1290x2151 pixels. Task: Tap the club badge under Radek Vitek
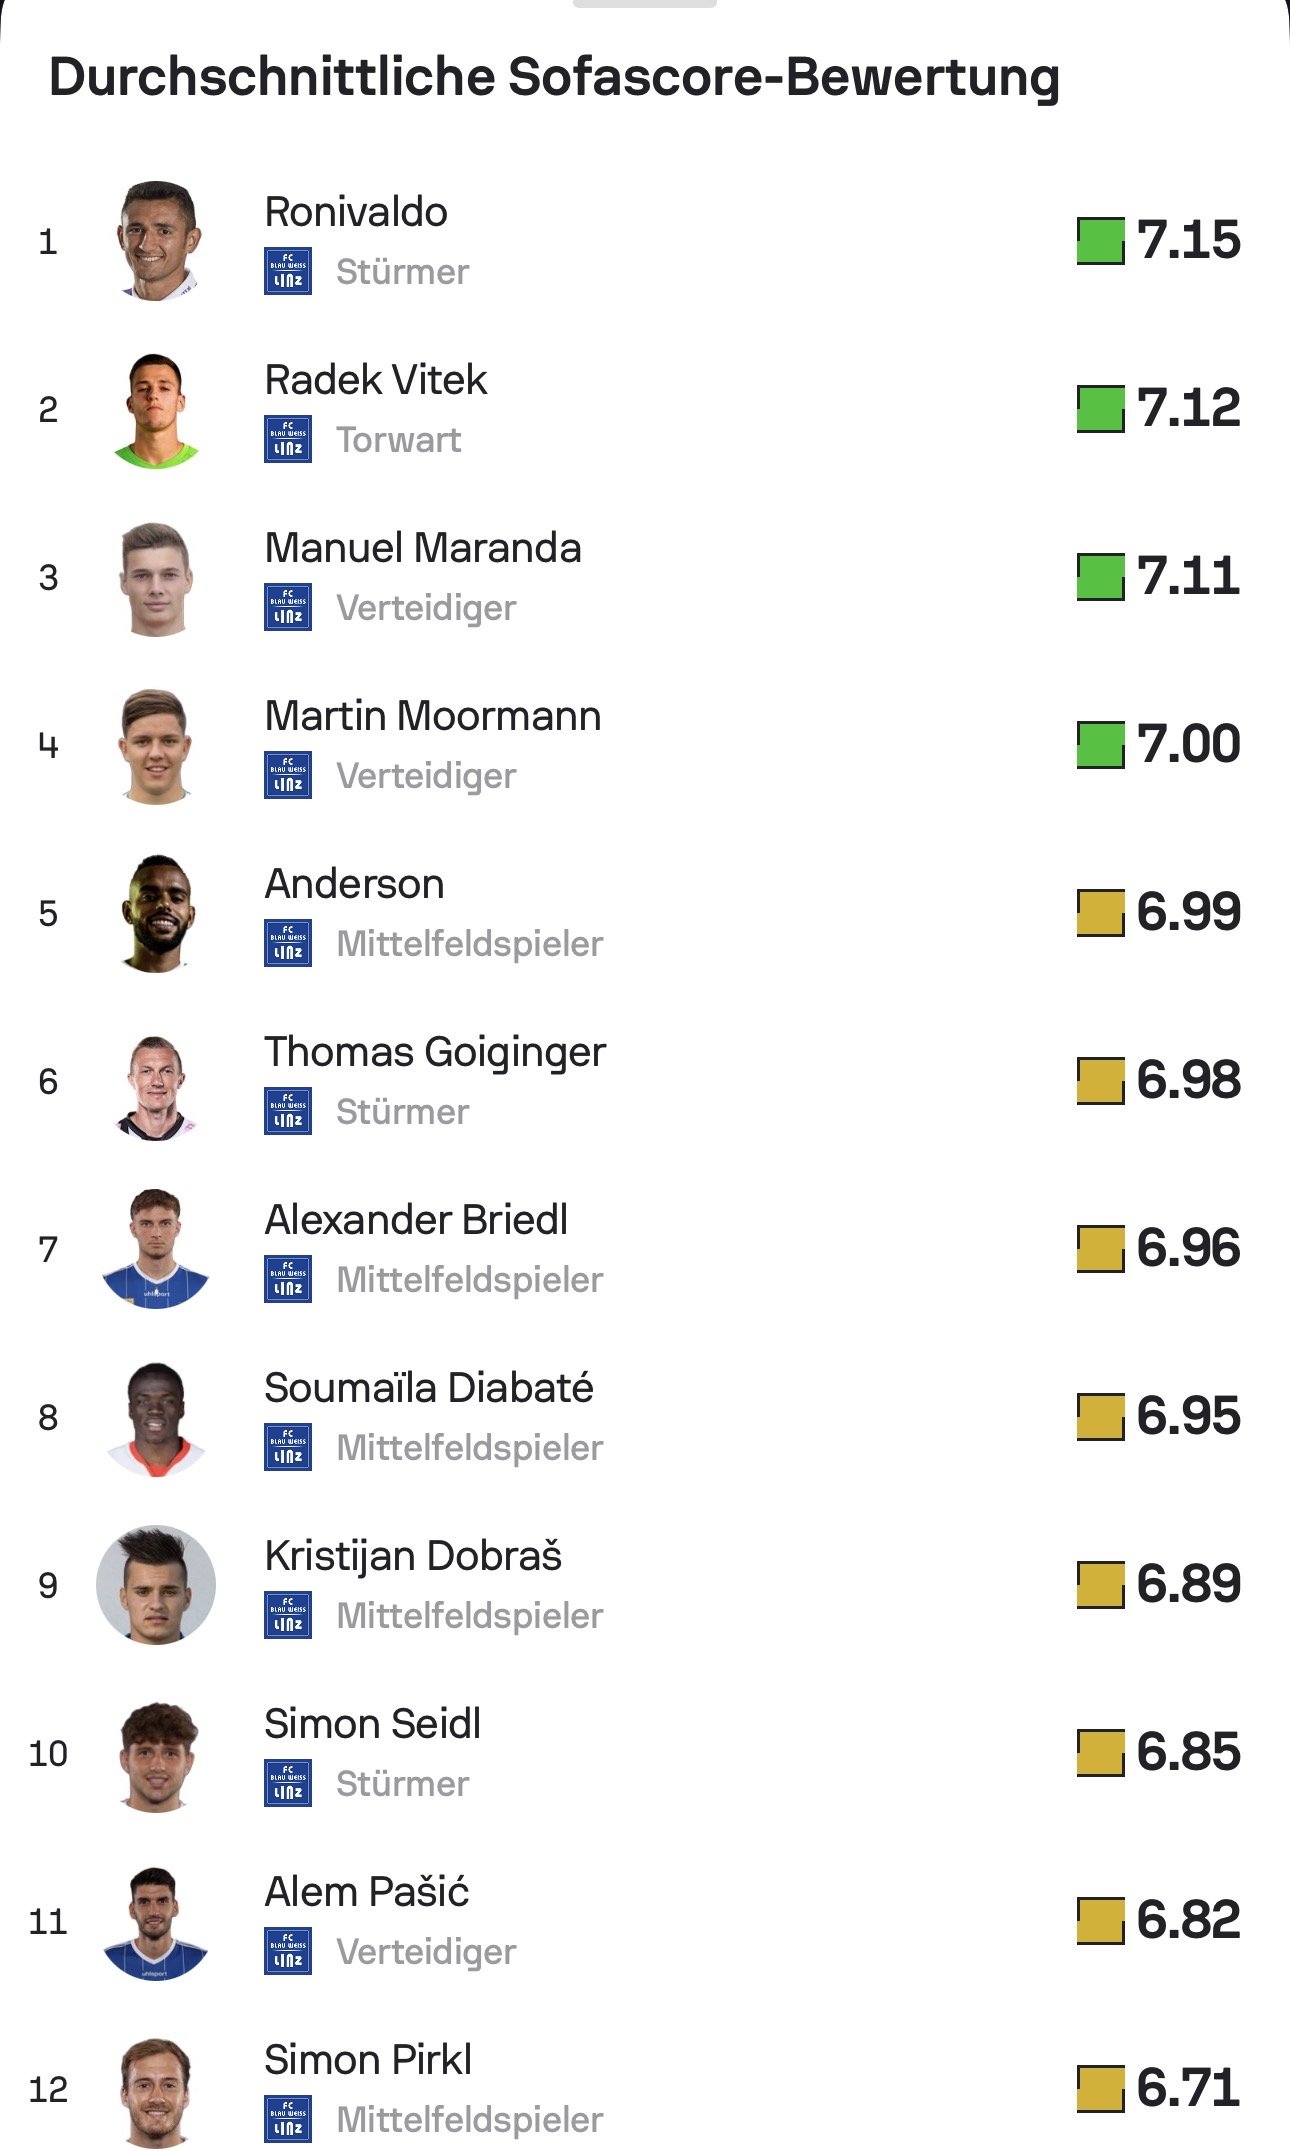tap(288, 439)
